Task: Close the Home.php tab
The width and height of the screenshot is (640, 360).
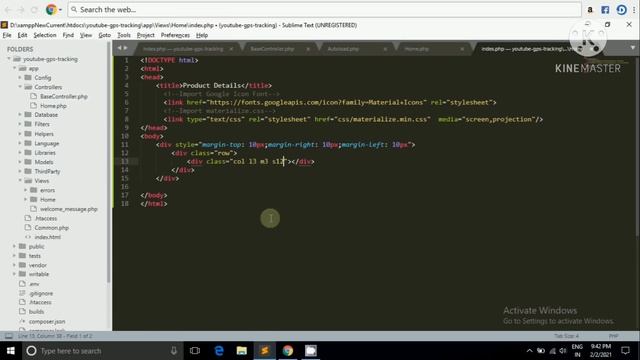Action: [462, 49]
